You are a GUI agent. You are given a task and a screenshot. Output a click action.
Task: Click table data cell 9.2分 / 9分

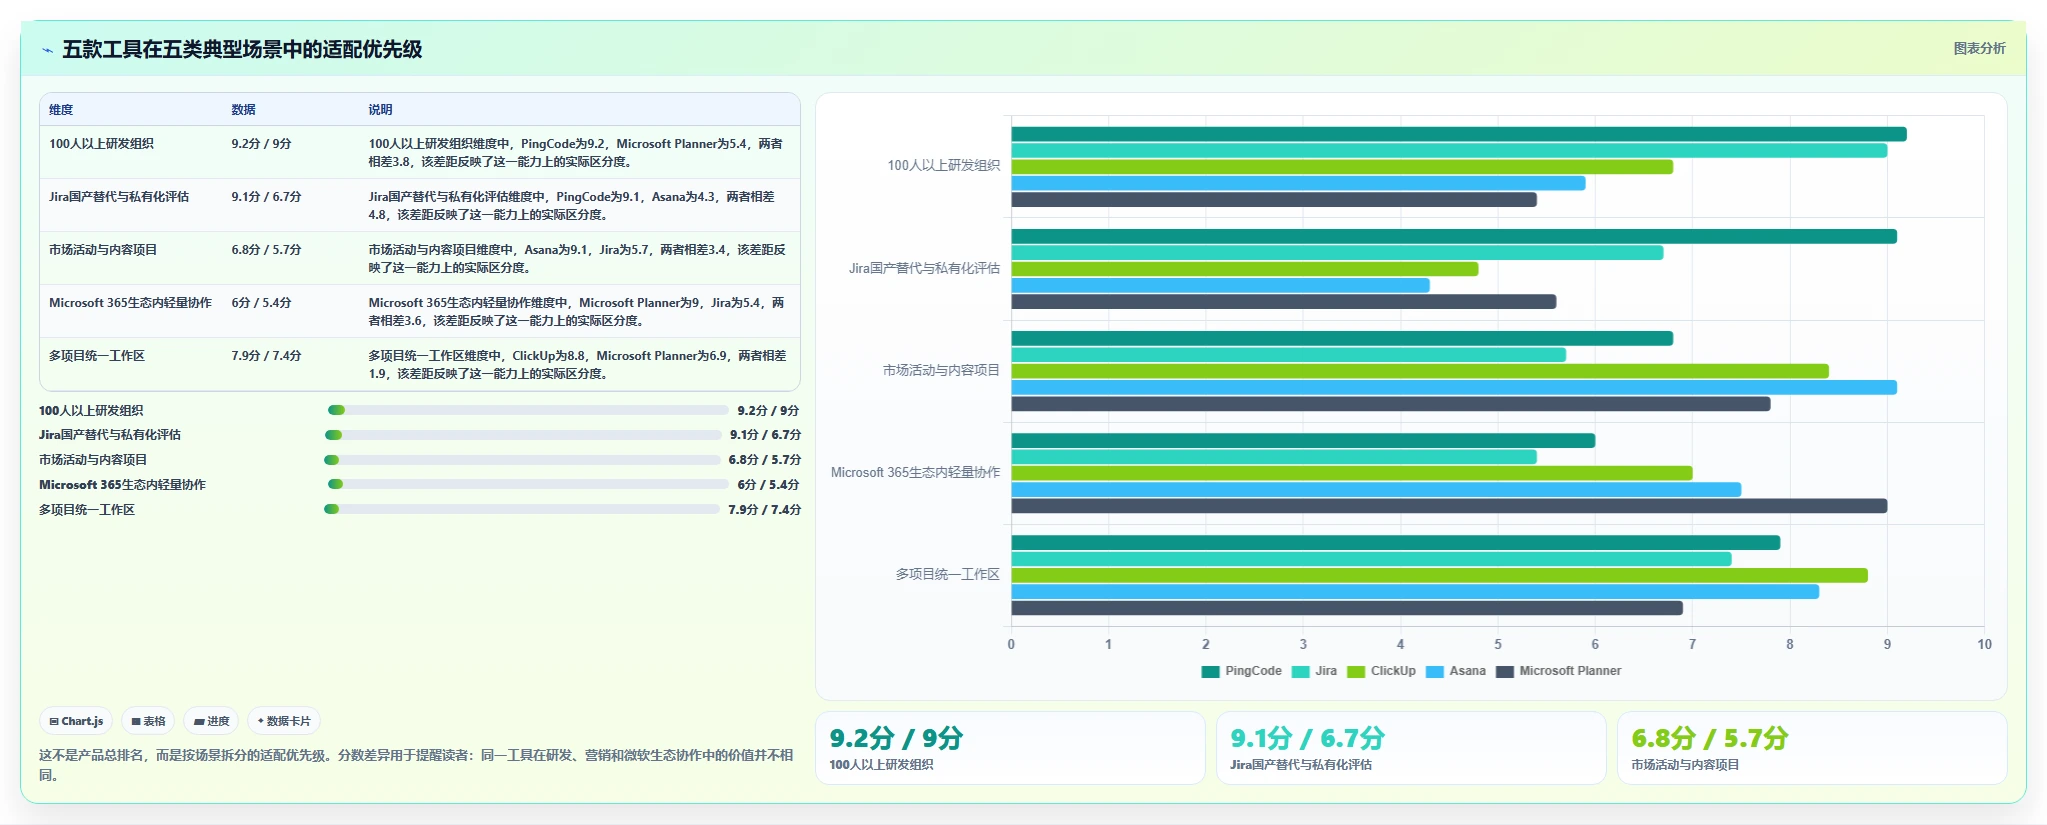tap(261, 144)
